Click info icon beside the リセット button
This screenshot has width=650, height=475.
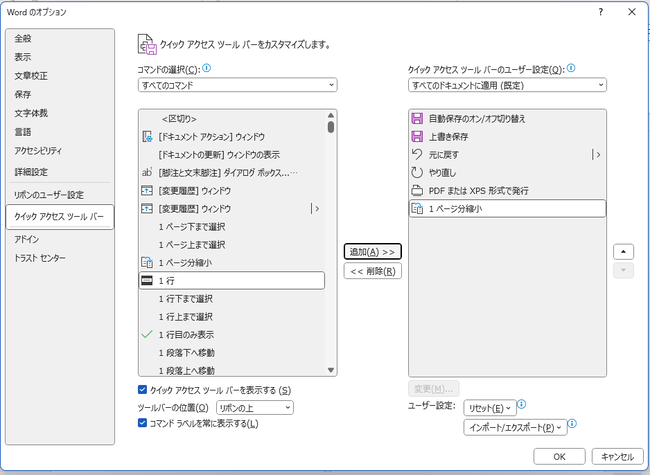[x=522, y=404]
